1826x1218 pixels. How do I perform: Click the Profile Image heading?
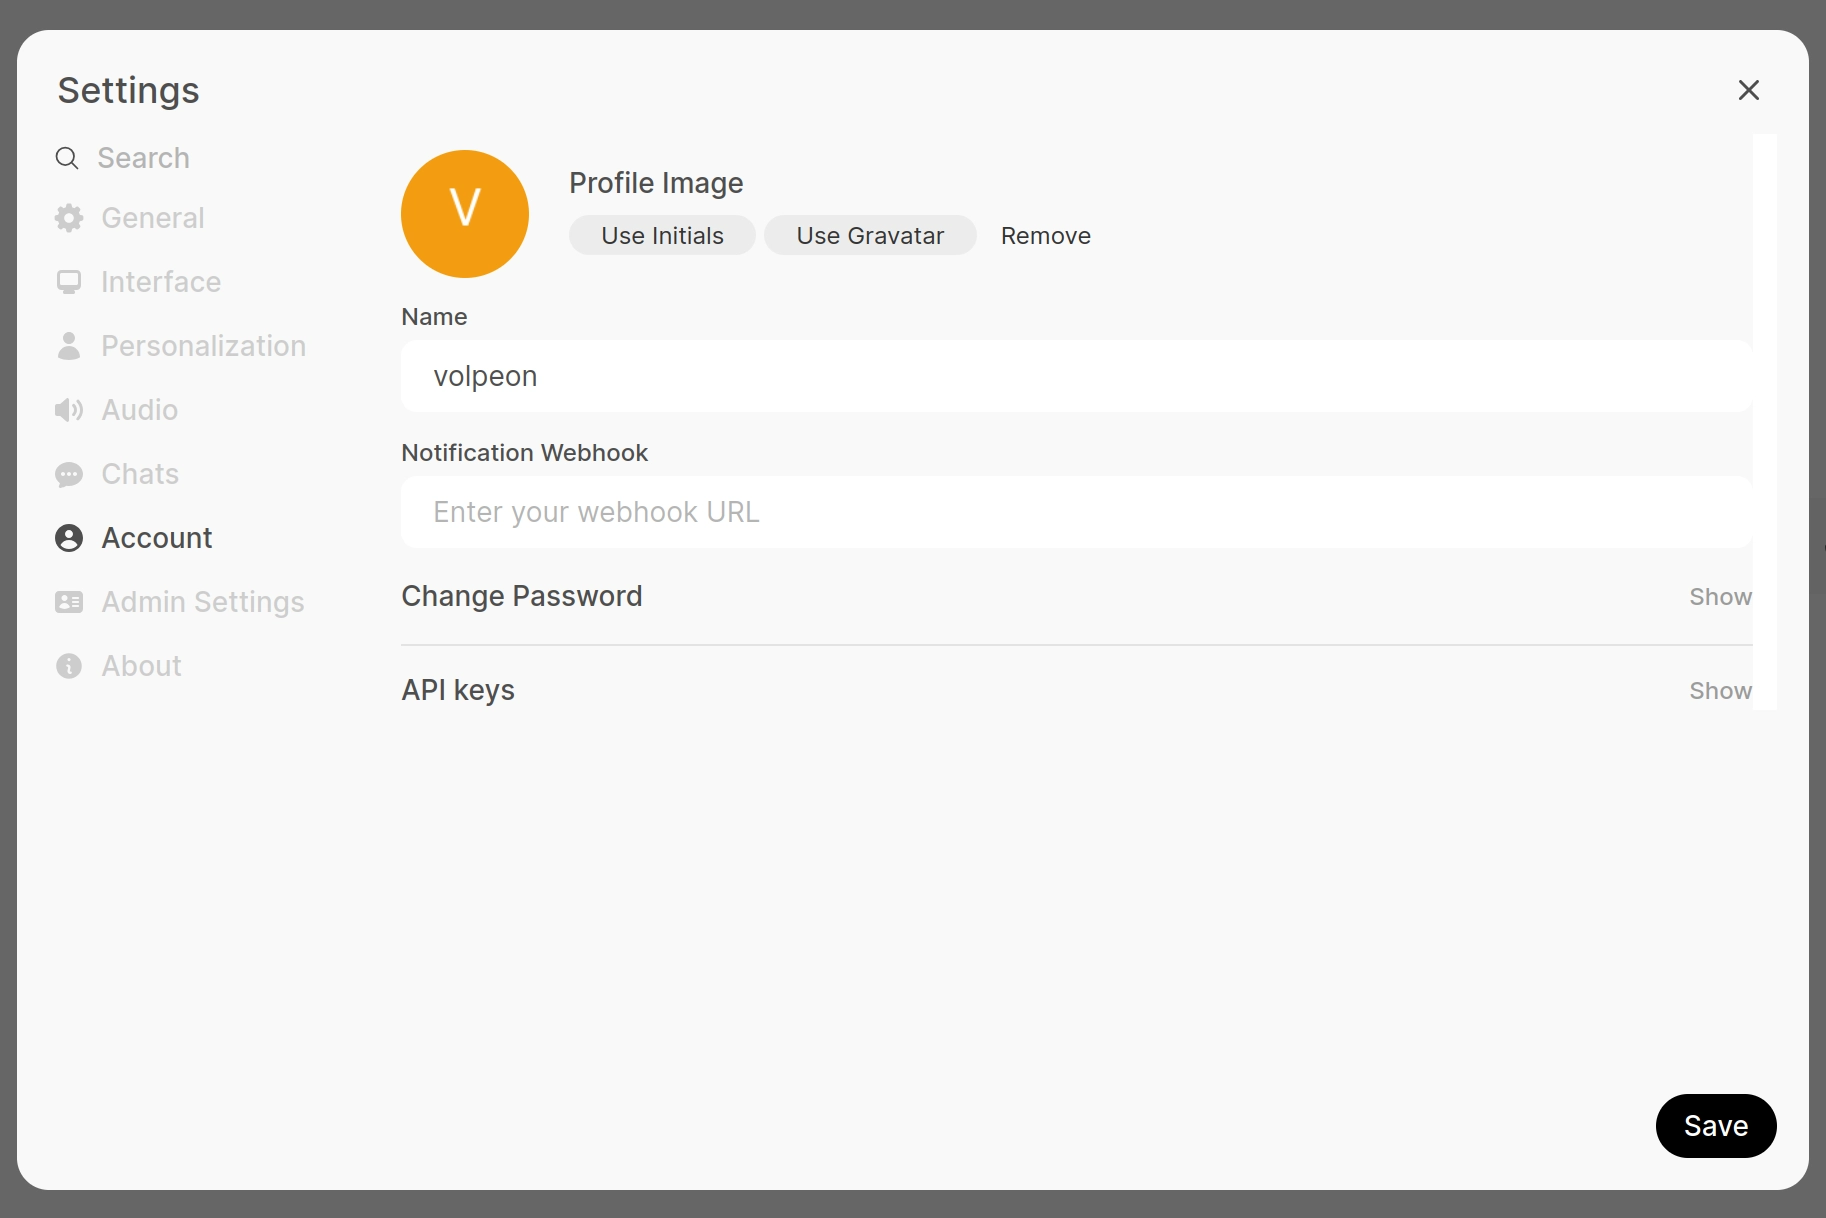pos(656,183)
